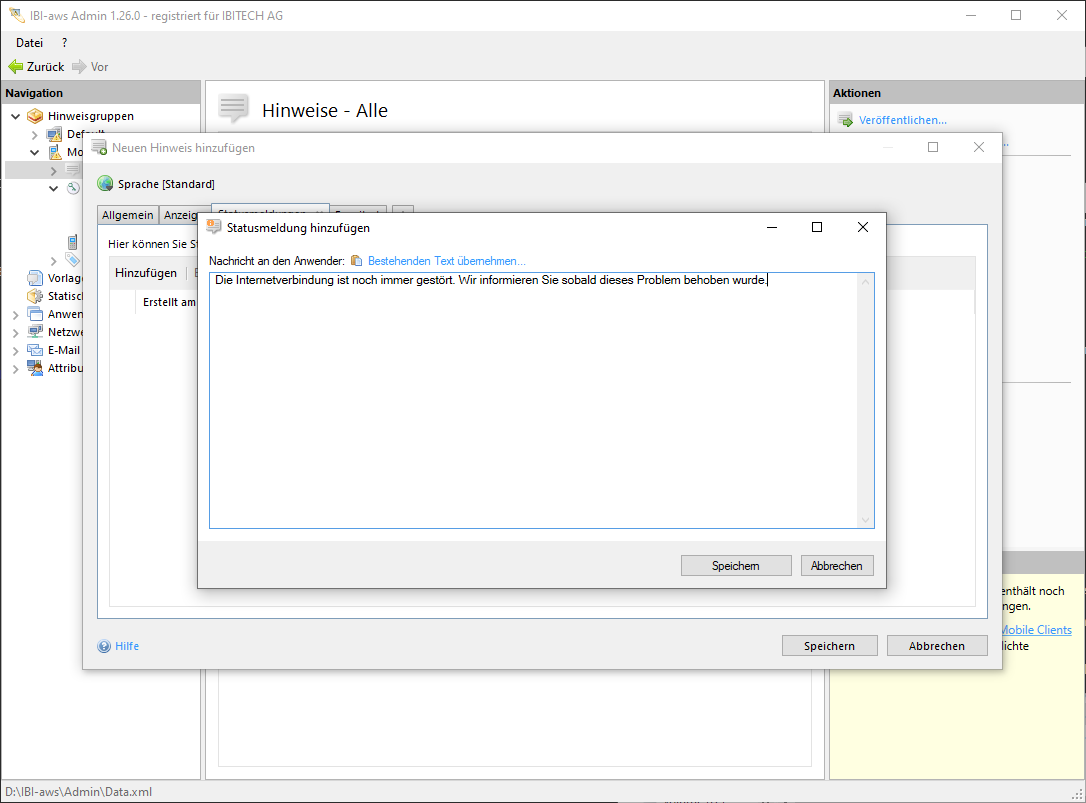Click the E-Mail envelope icon in navigation
Screen dimensions: 1086x803
coord(36,350)
